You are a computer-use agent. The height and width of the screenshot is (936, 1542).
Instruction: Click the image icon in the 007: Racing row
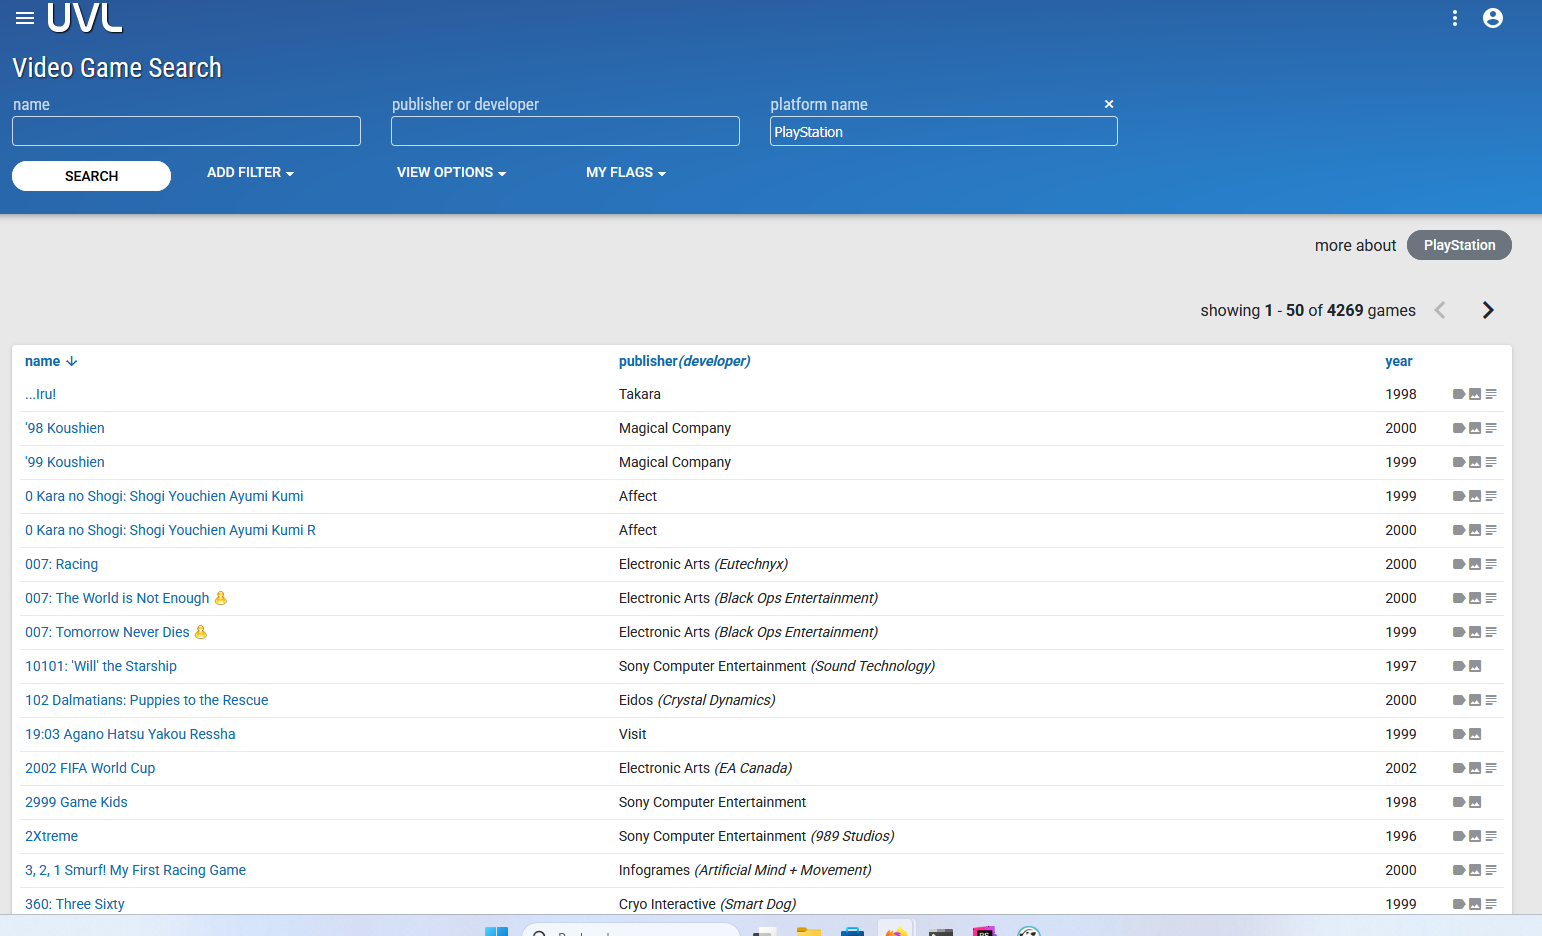tap(1475, 564)
